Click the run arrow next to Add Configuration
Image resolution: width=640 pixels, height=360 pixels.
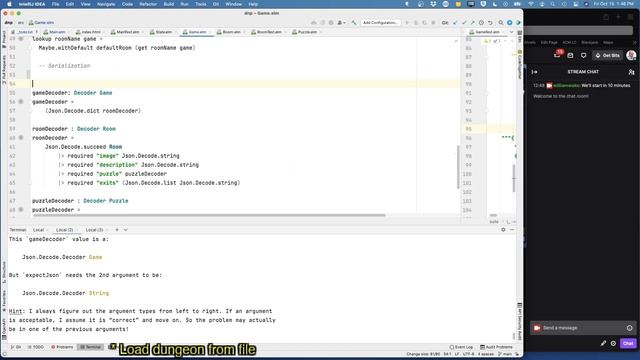coord(407,23)
